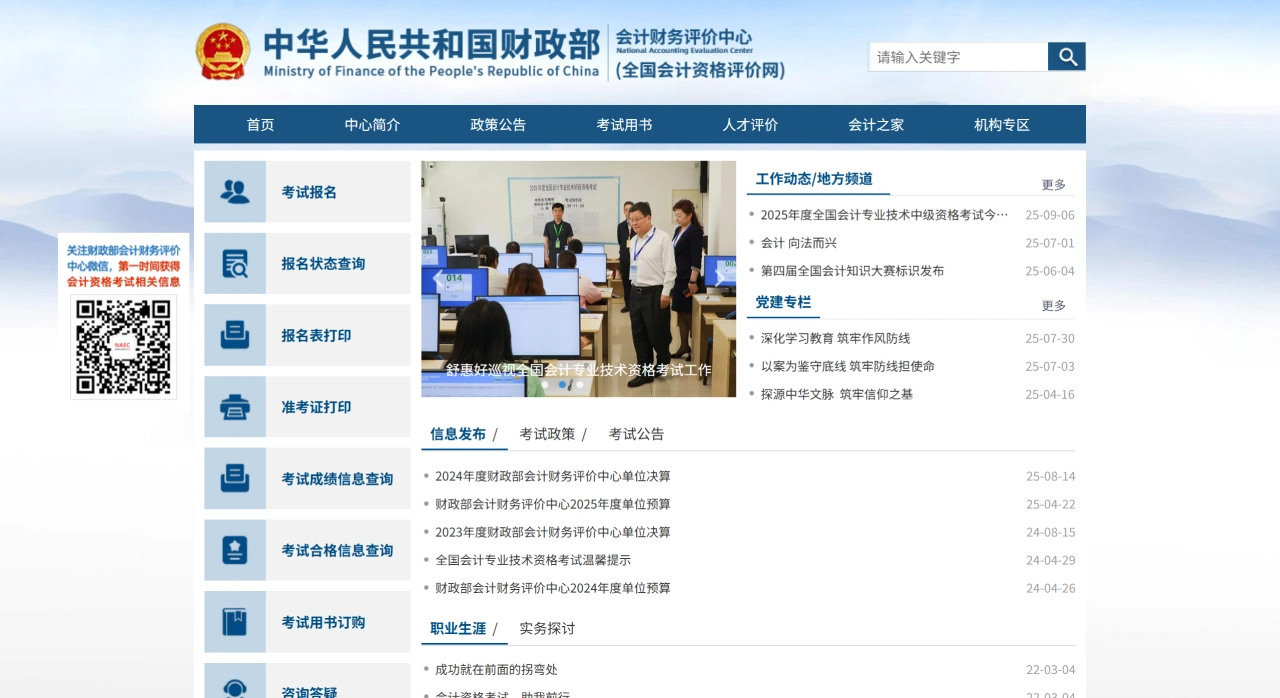This screenshot has height=698, width=1280.
Task: Switch to the 考试政策 tab
Action: pyautogui.click(x=545, y=433)
